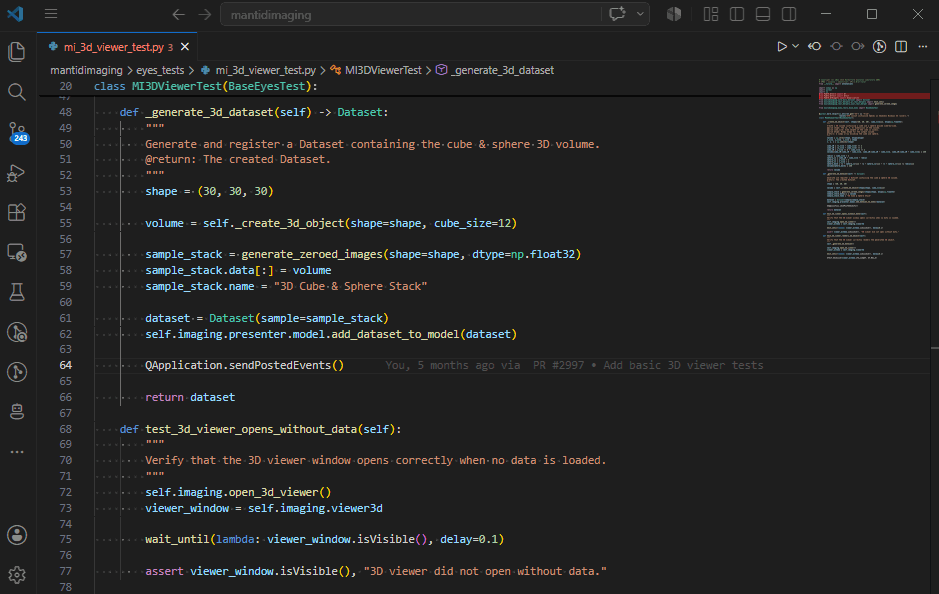Open the robot chat agent view
The height and width of the screenshot is (594, 939).
point(17,411)
